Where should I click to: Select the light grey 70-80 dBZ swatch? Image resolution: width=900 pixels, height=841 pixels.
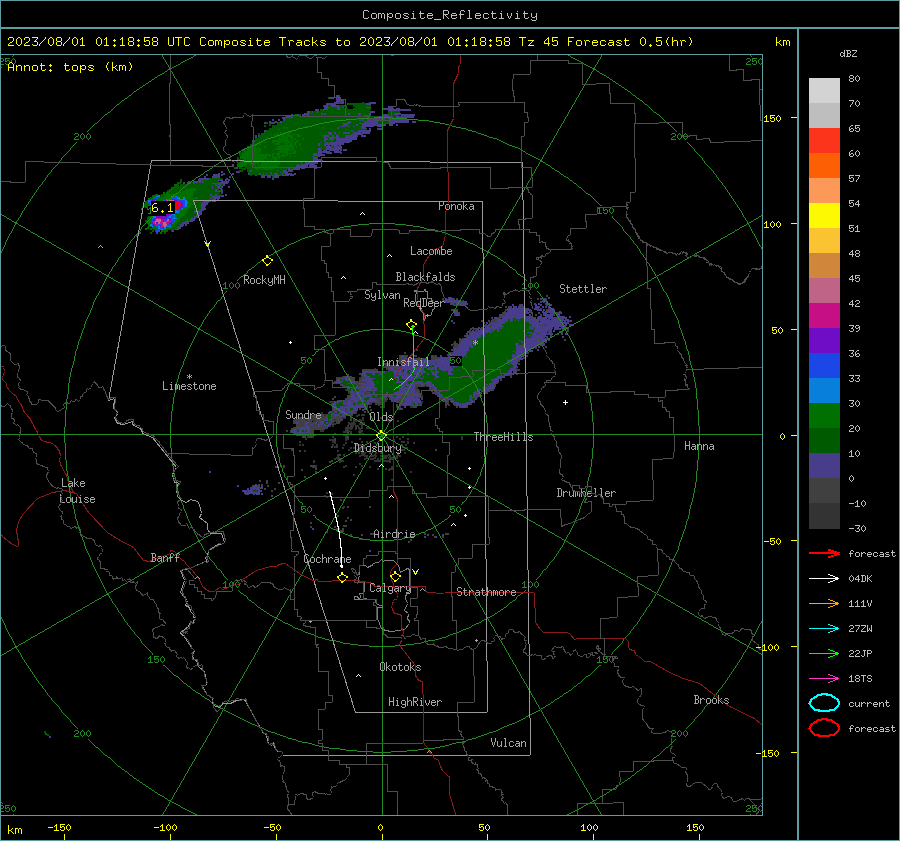pyautogui.click(x=824, y=90)
